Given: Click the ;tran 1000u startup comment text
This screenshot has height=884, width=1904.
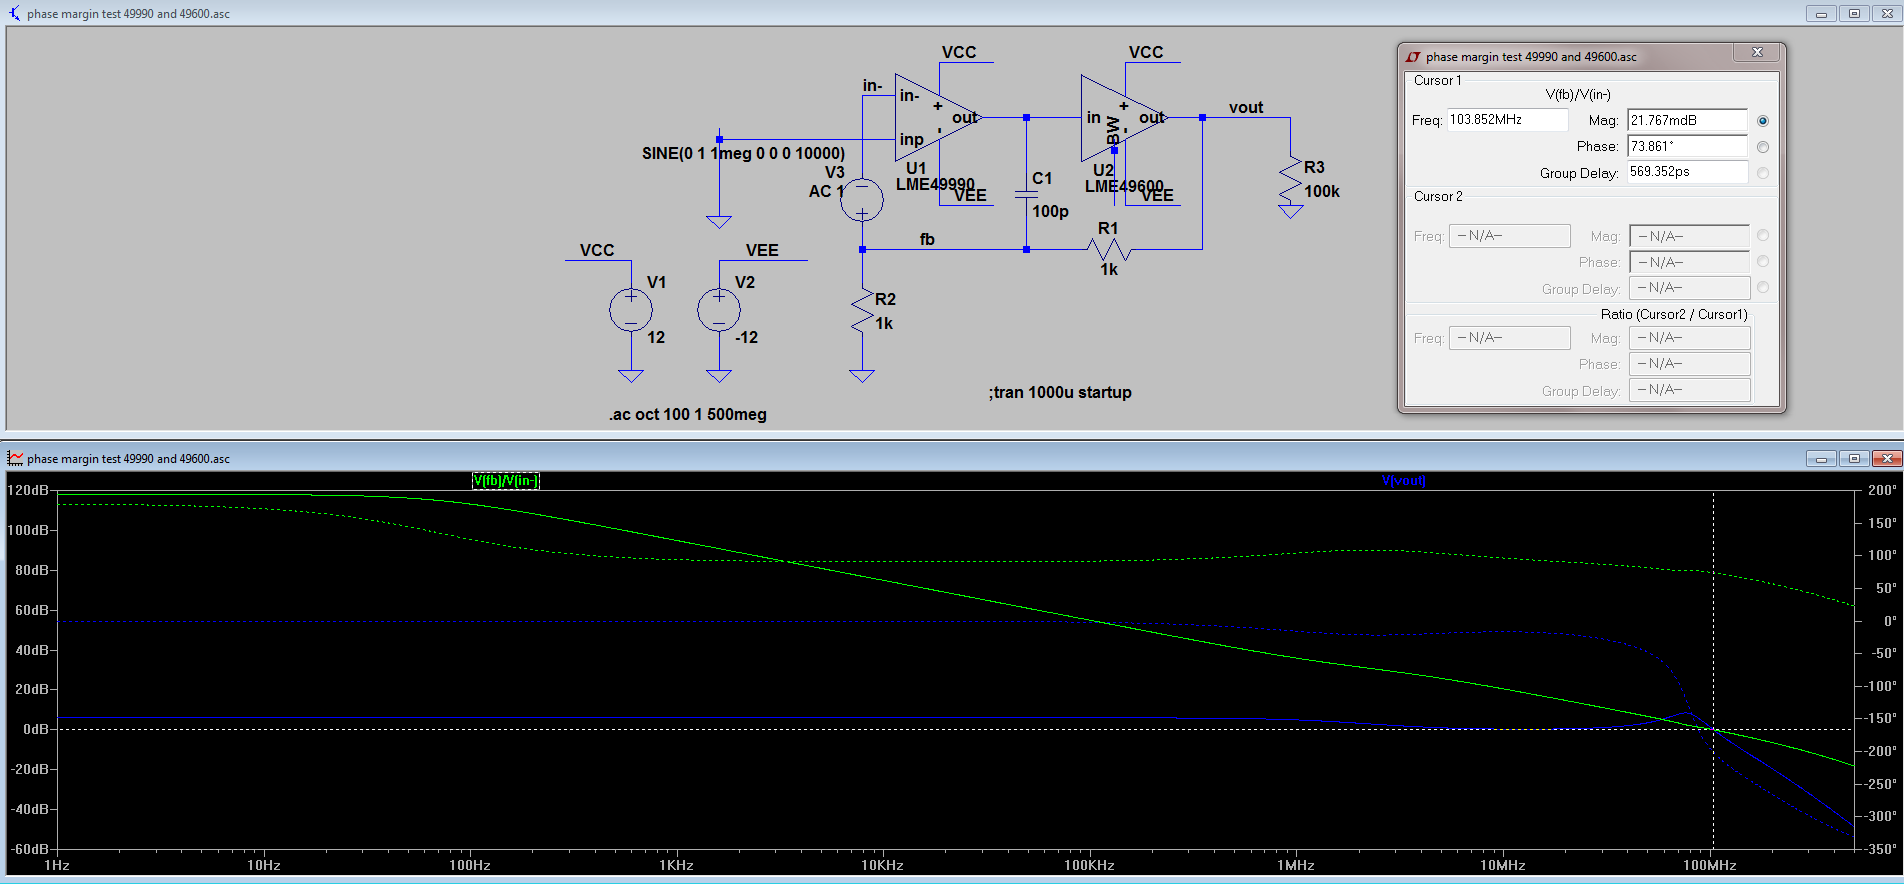Looking at the screenshot, I should (1060, 392).
